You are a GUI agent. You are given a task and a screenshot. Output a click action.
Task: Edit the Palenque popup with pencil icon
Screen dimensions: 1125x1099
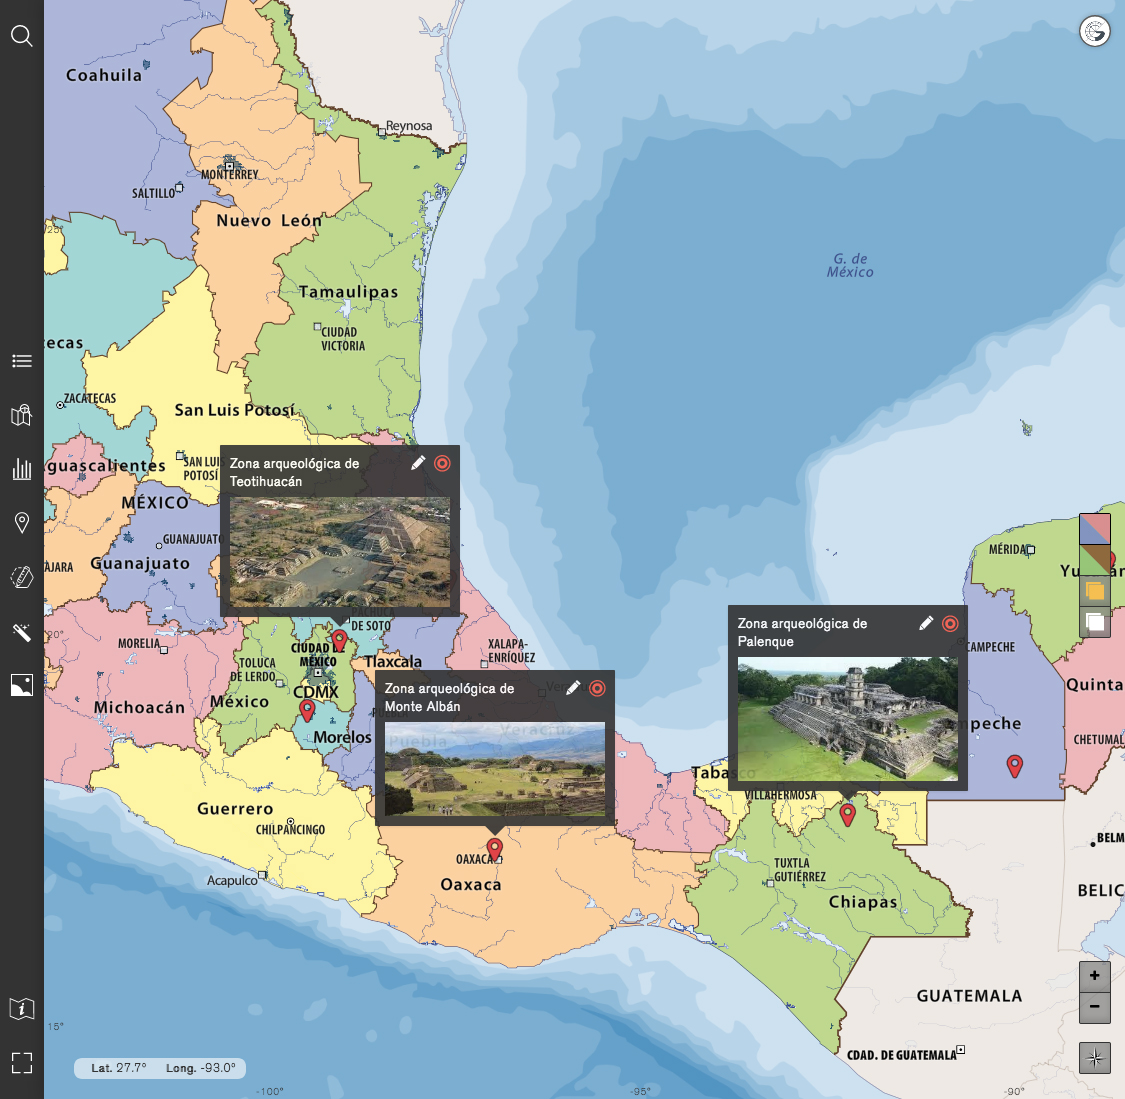pyautogui.click(x=926, y=623)
